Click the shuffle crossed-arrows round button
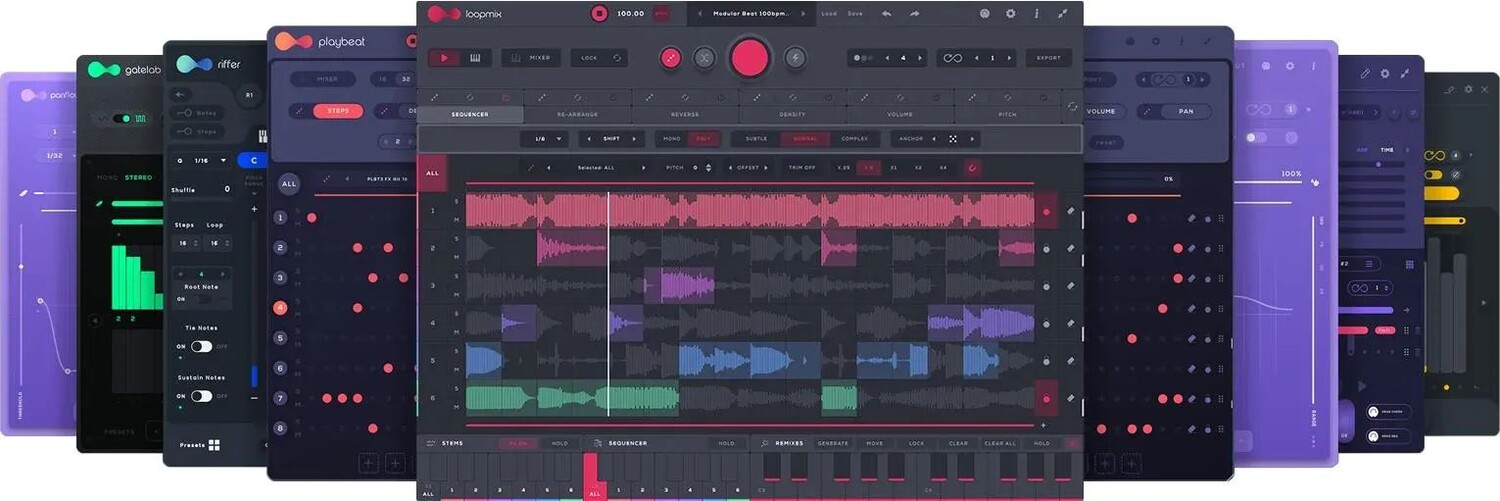1500x501 pixels. pos(704,58)
